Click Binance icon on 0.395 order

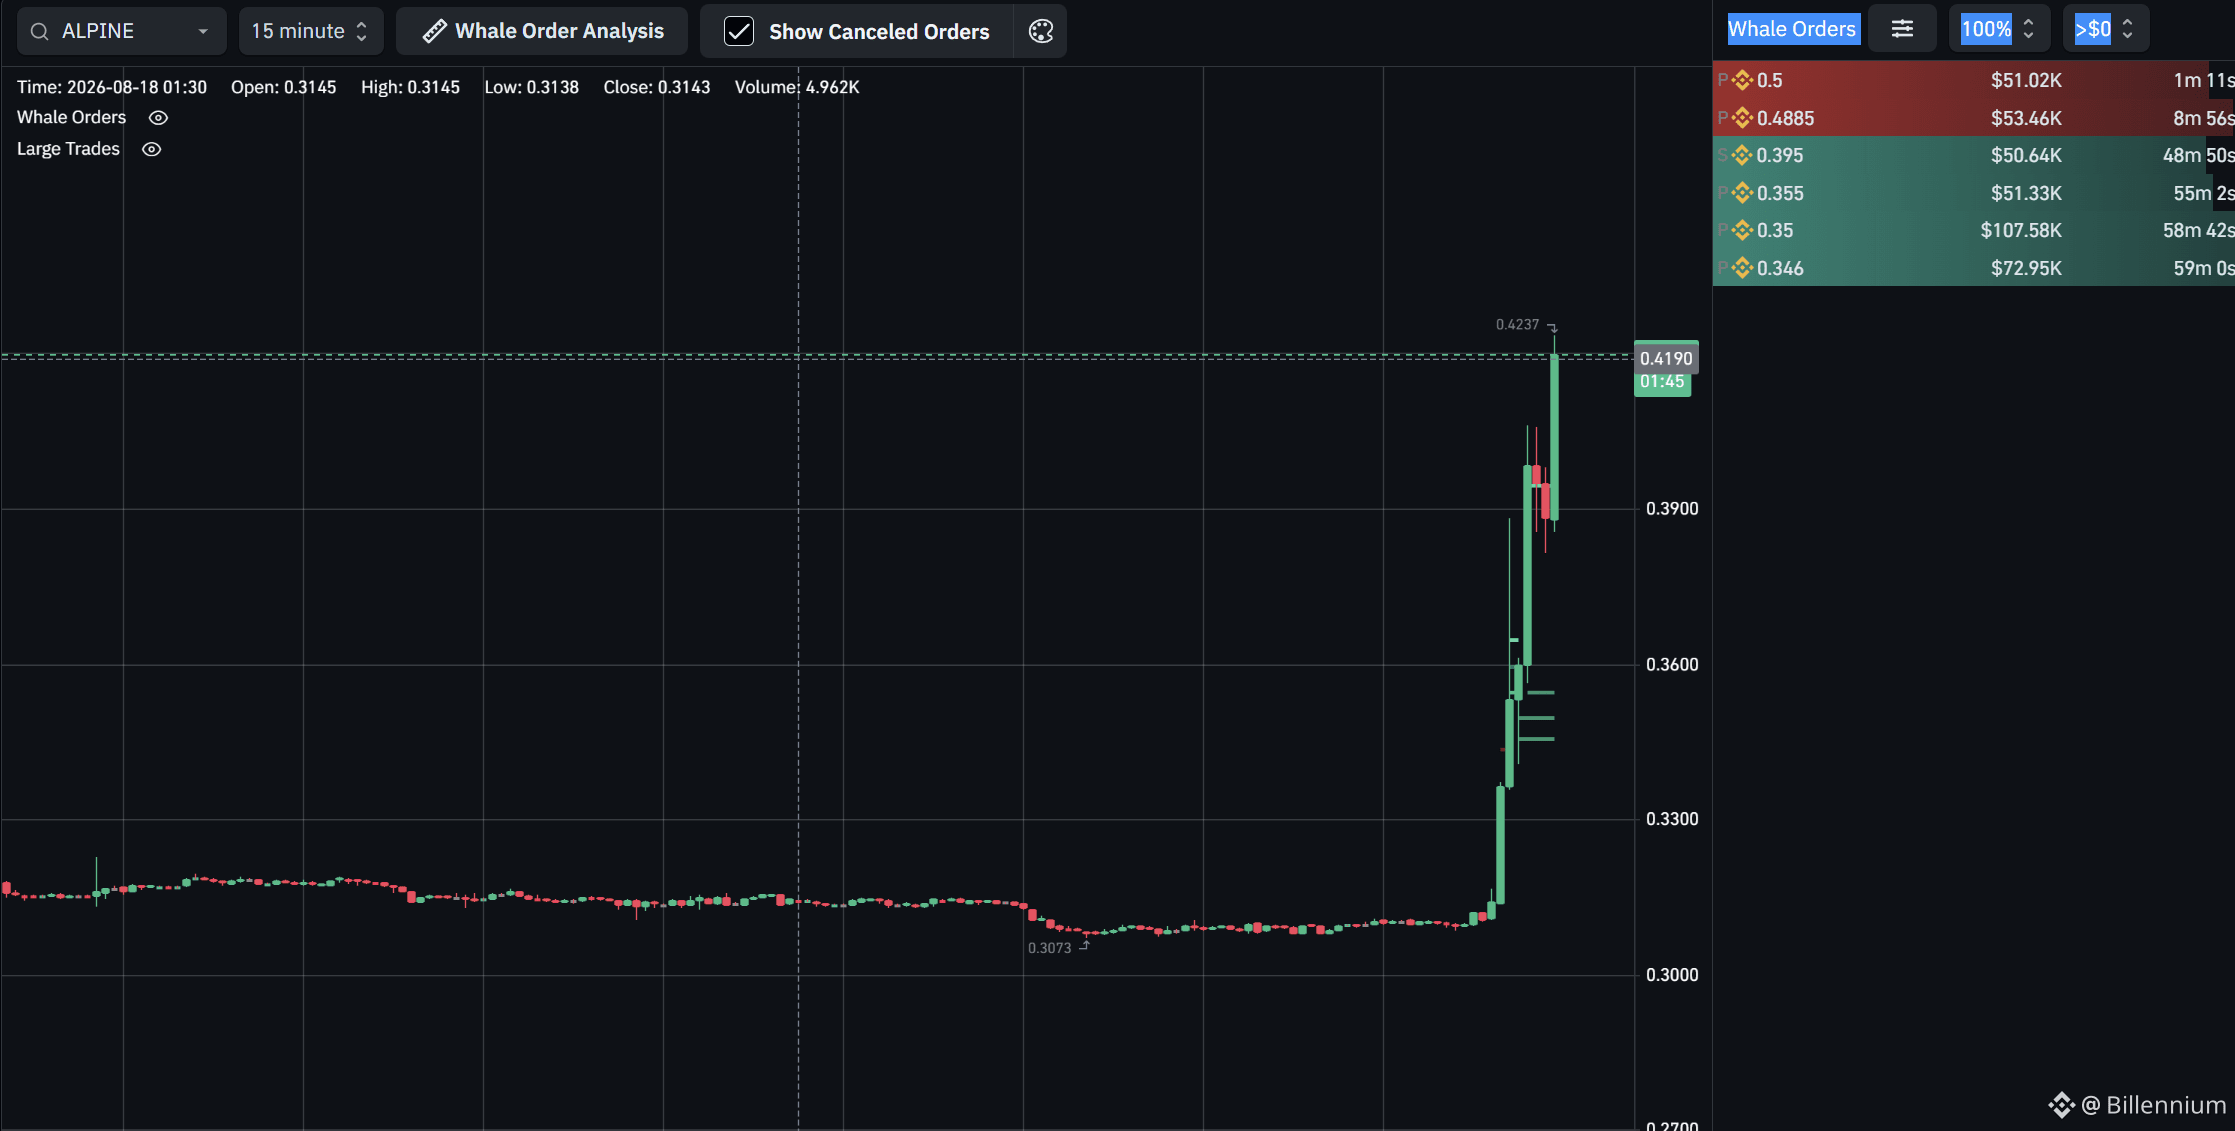[x=1742, y=155]
